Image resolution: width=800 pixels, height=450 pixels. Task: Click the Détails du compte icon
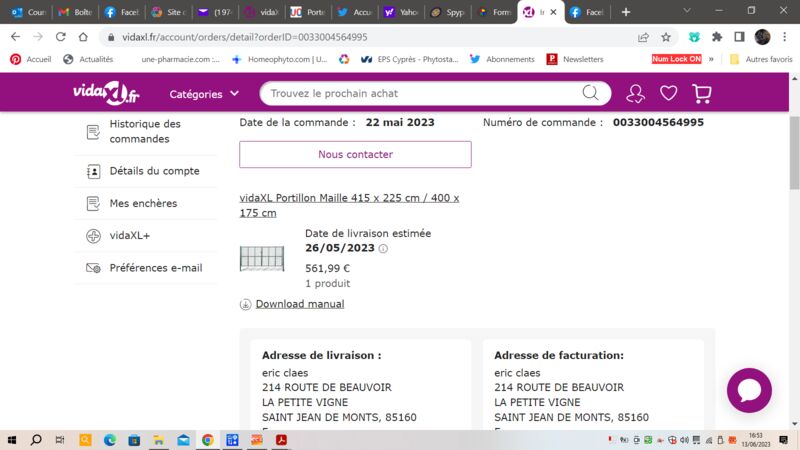coord(93,171)
